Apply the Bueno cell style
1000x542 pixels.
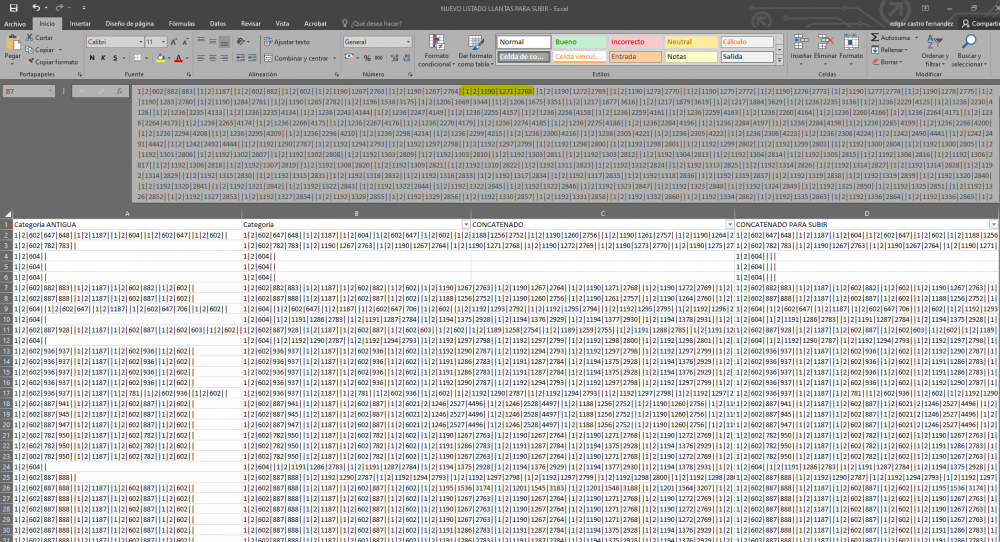(x=579, y=42)
